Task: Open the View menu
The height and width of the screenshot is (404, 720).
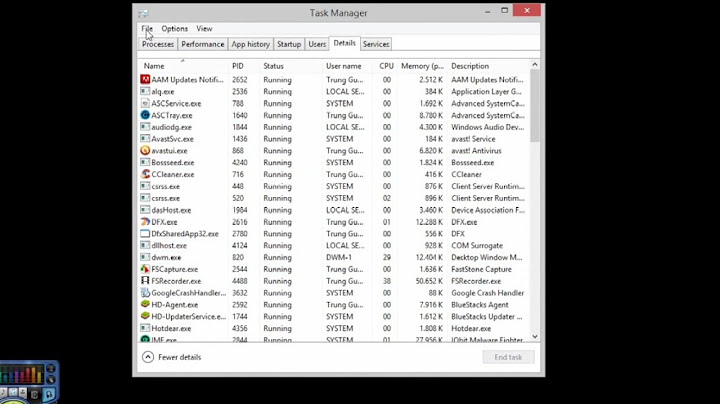Action: tap(204, 28)
